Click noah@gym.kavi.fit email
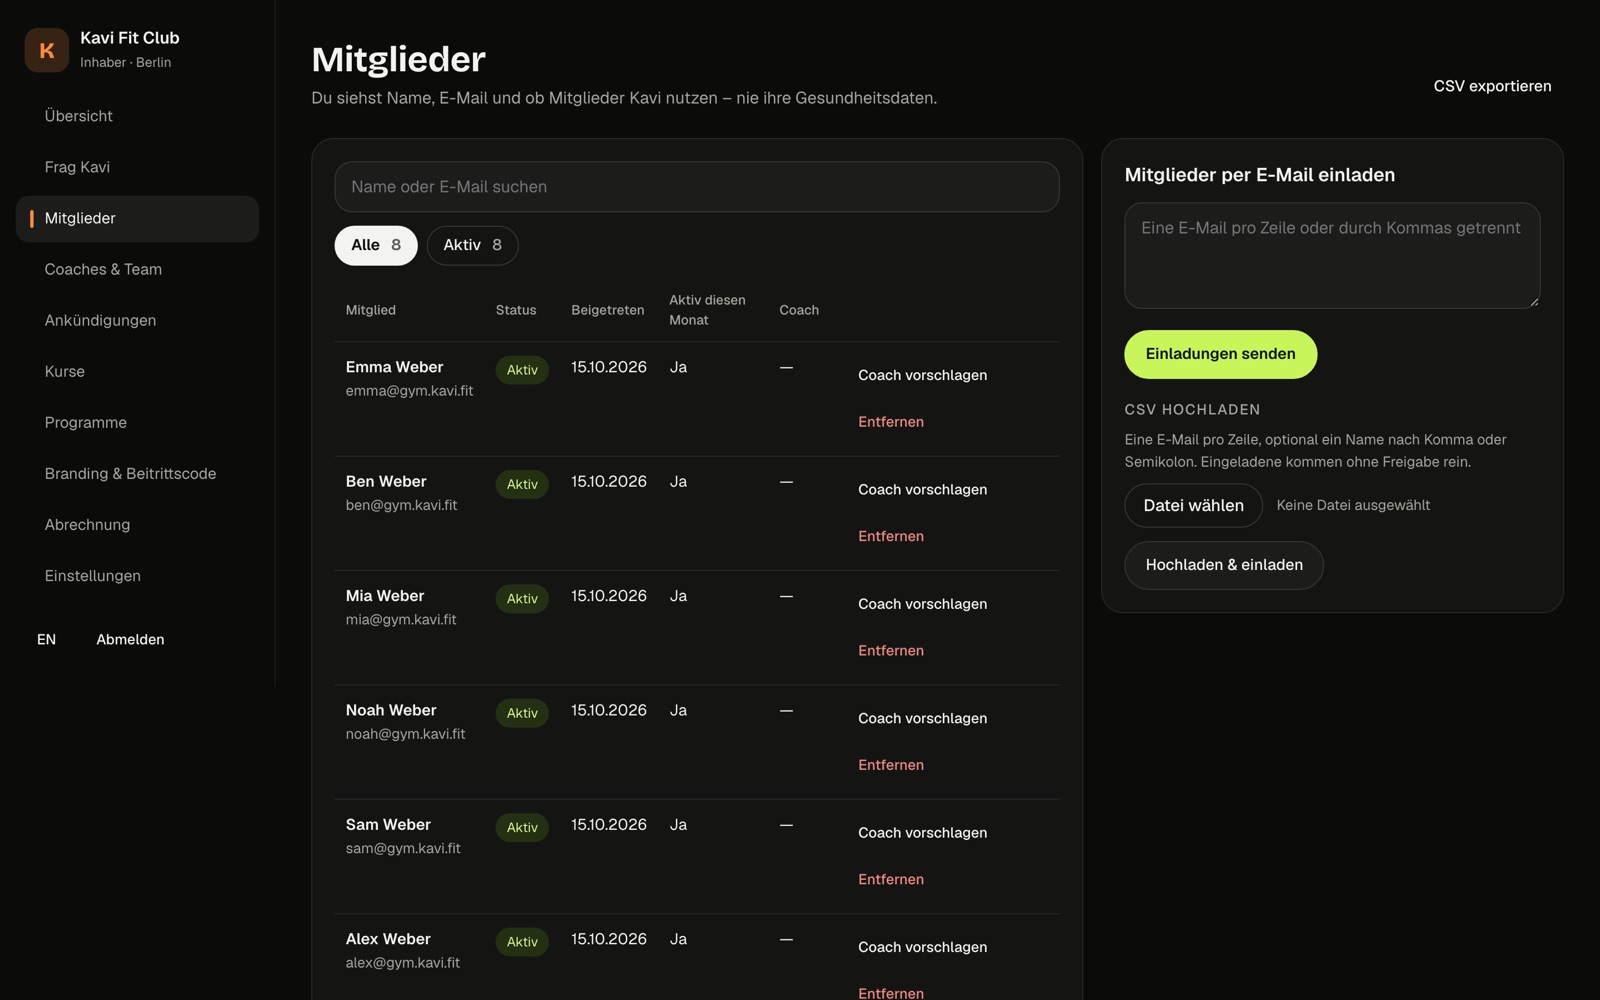The image size is (1600, 1000). pos(405,734)
